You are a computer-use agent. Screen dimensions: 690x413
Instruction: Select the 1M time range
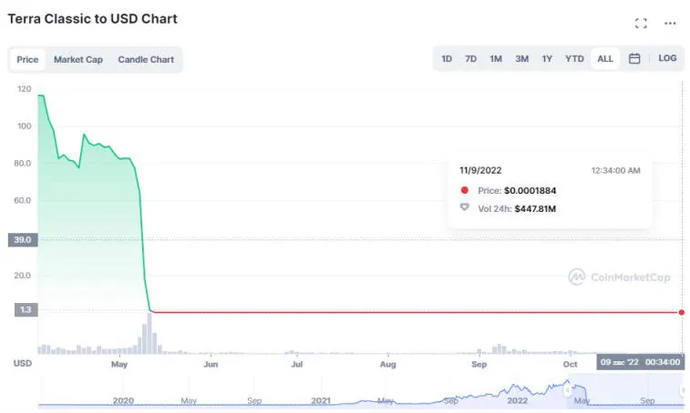tap(496, 59)
